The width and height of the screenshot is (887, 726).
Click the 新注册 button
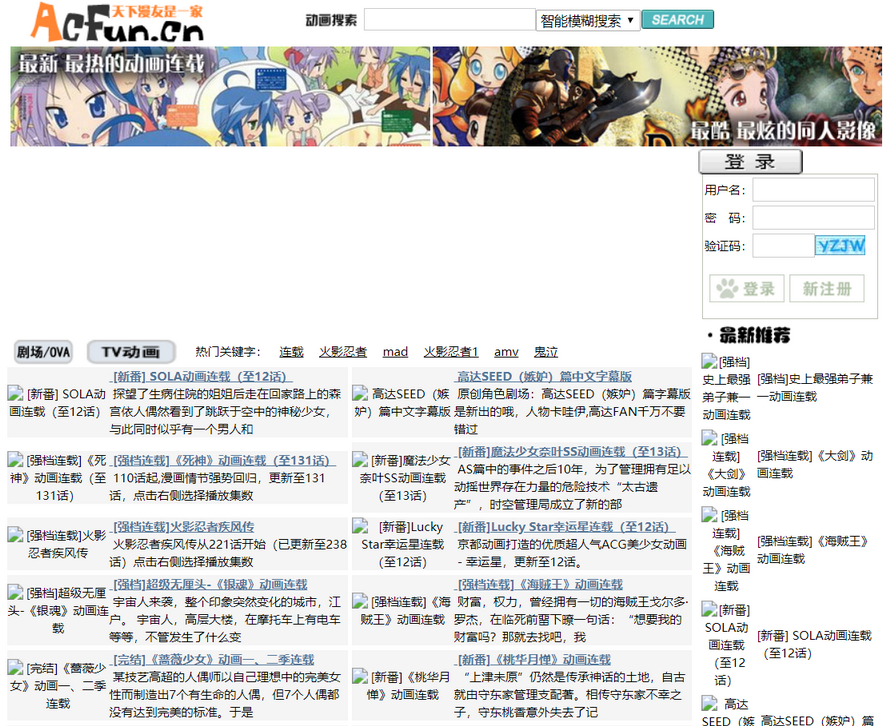pyautogui.click(x=827, y=289)
